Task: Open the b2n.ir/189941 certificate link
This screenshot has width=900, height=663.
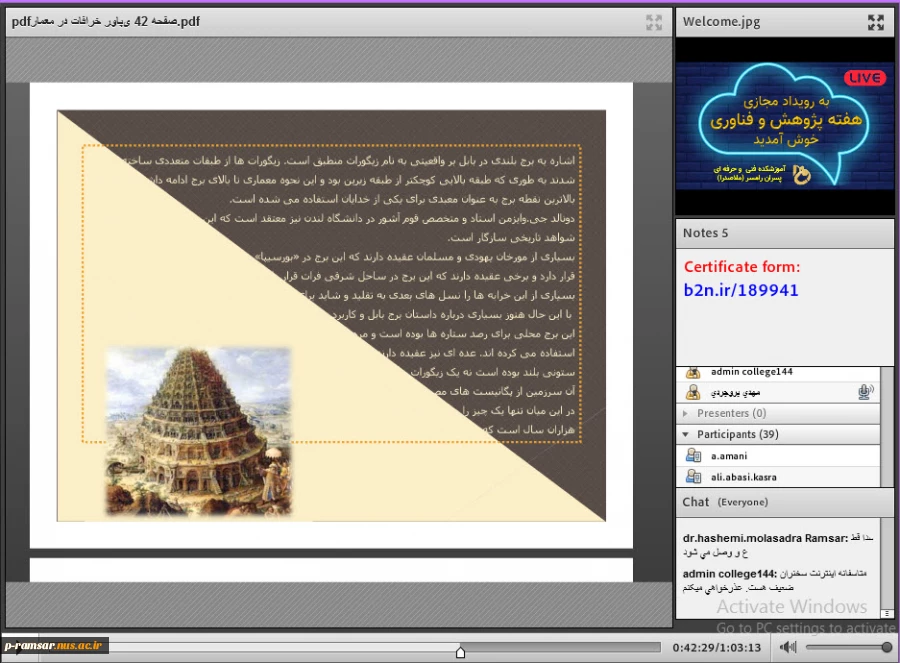Action: 741,290
